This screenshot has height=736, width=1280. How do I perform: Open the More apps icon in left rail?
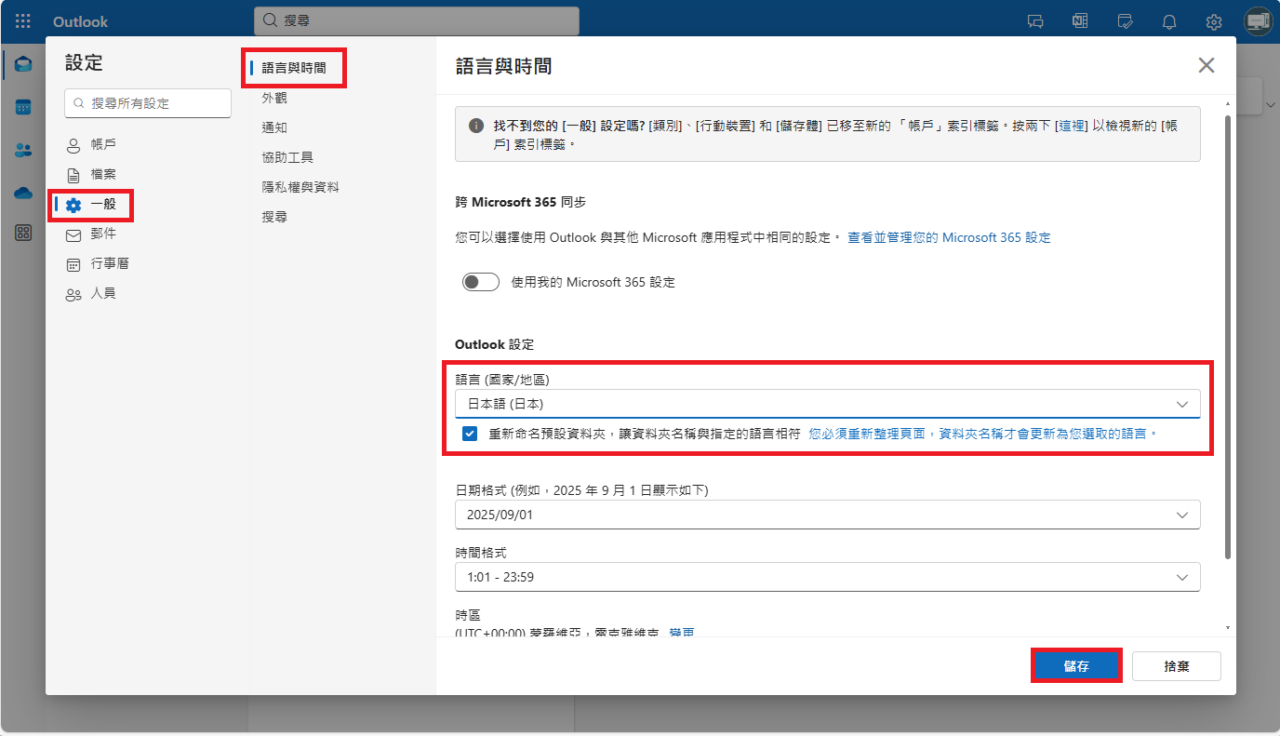[23, 233]
